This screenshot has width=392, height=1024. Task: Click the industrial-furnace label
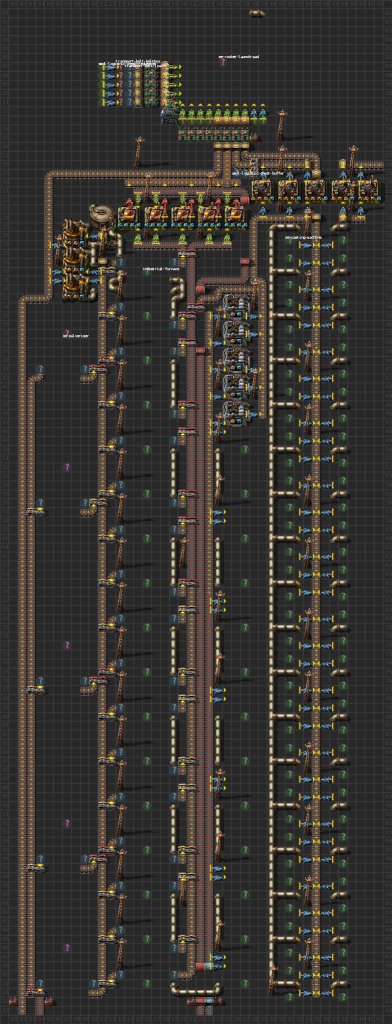tap(161, 269)
